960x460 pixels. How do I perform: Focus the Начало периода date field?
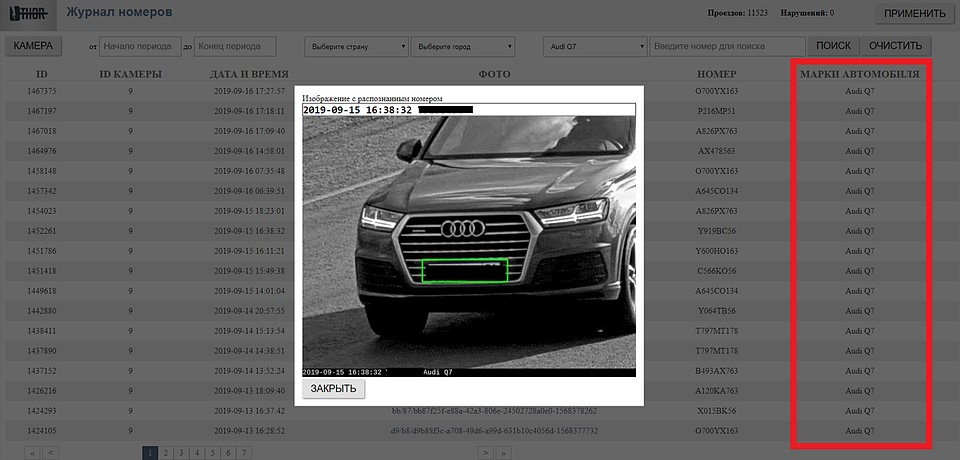point(140,47)
